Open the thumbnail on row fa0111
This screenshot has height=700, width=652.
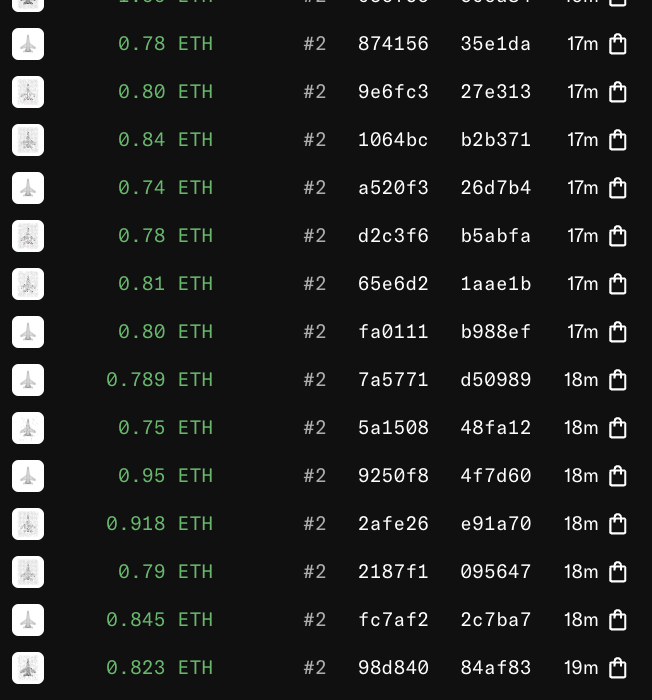28,332
